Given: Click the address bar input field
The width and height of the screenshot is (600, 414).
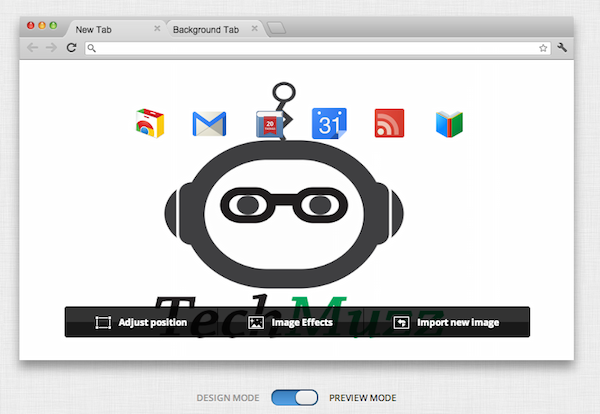Looking at the screenshot, I should coord(318,48).
